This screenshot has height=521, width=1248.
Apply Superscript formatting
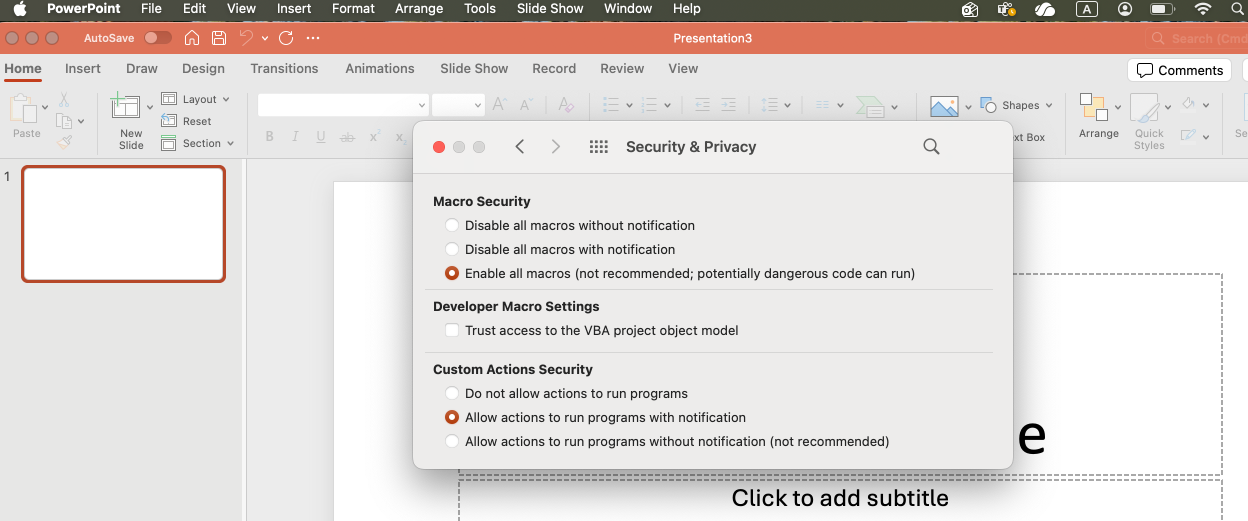pyautogui.click(x=374, y=137)
